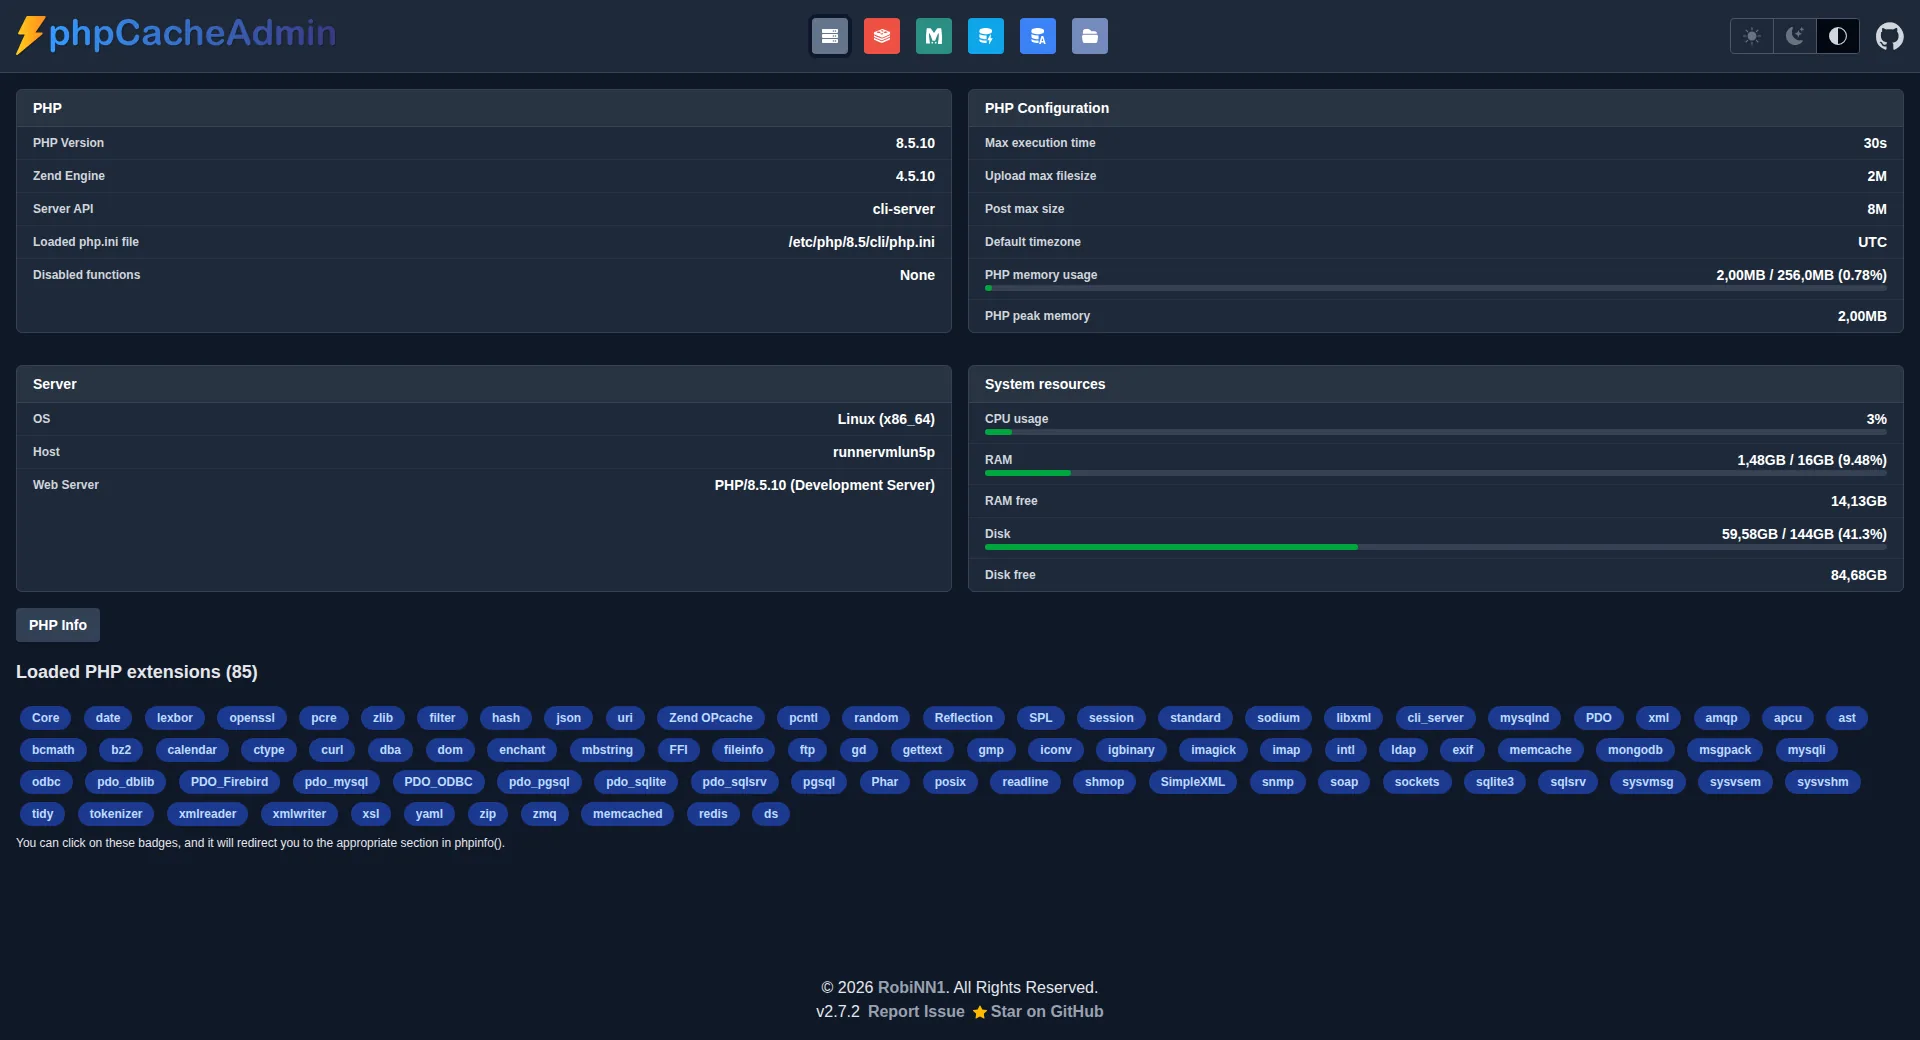This screenshot has height=1040, width=1920.
Task: Click the lightning bolt phpCacheAdmin logo
Action: [30, 35]
